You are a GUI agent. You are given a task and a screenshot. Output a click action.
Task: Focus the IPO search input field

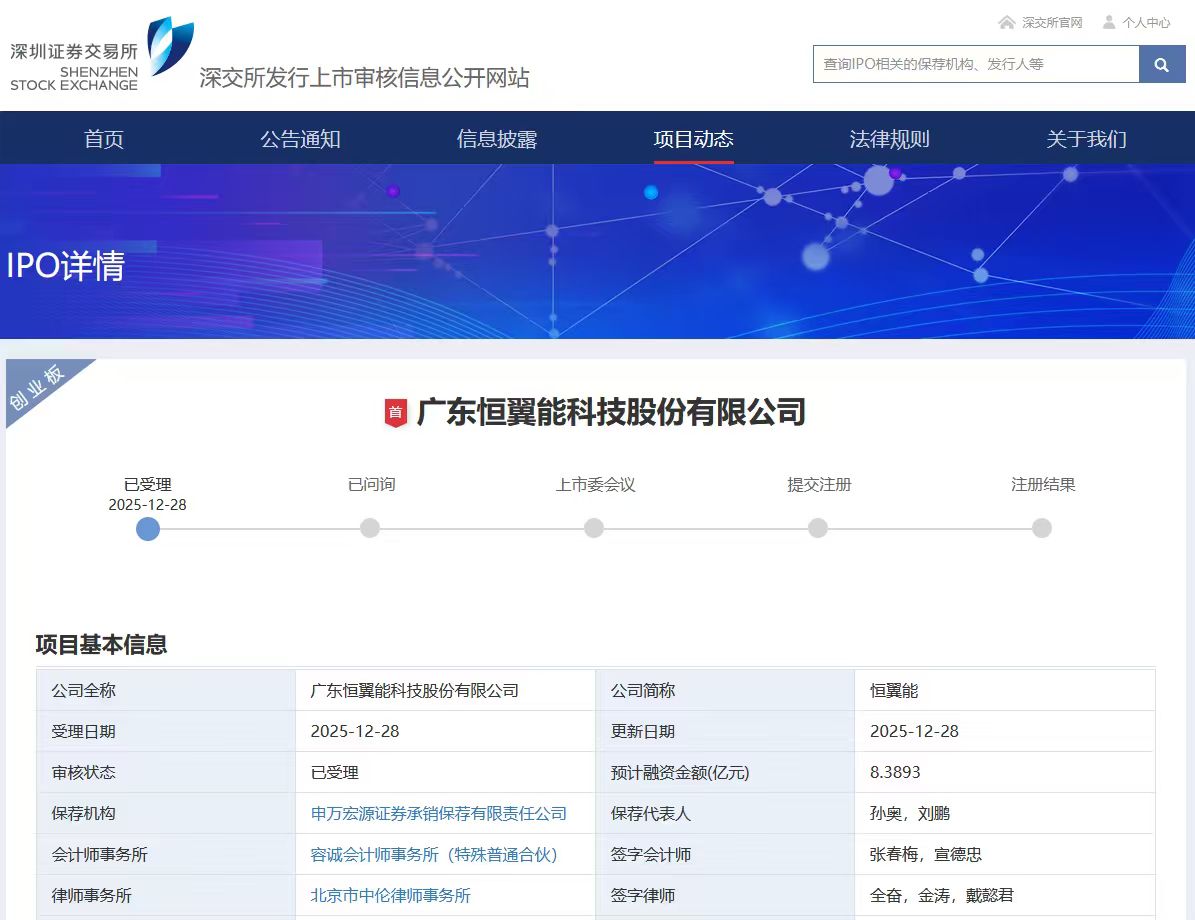975,64
